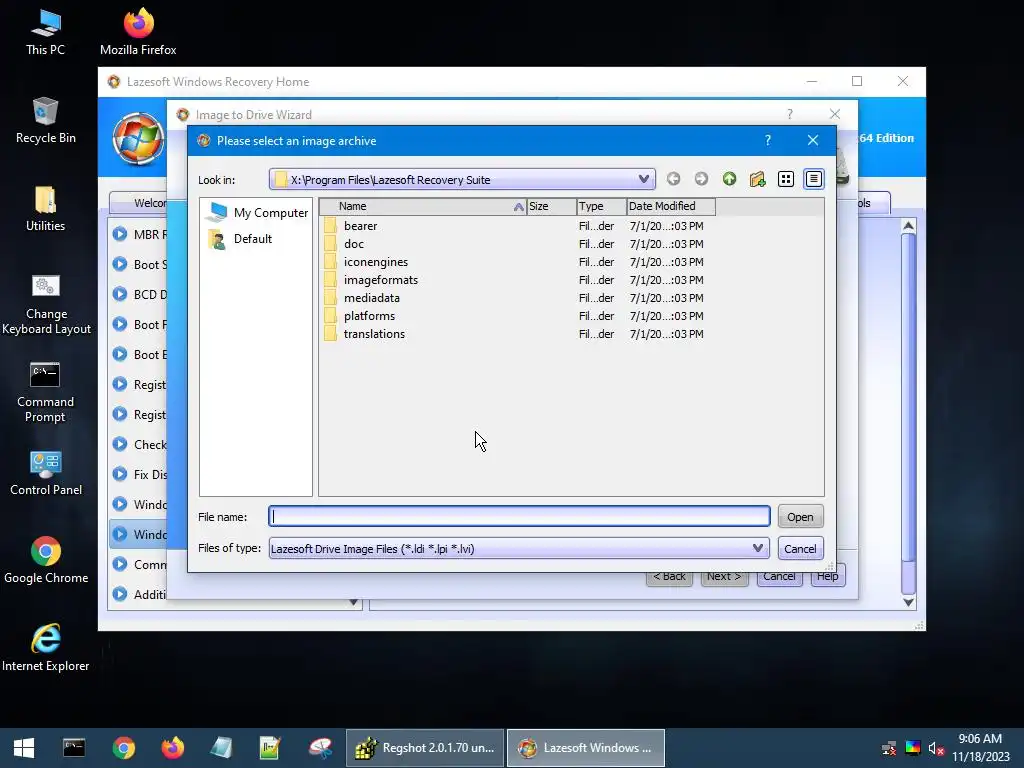Sort by the Date Modified column header
Screen dimensions: 1024x768
(x=671, y=206)
